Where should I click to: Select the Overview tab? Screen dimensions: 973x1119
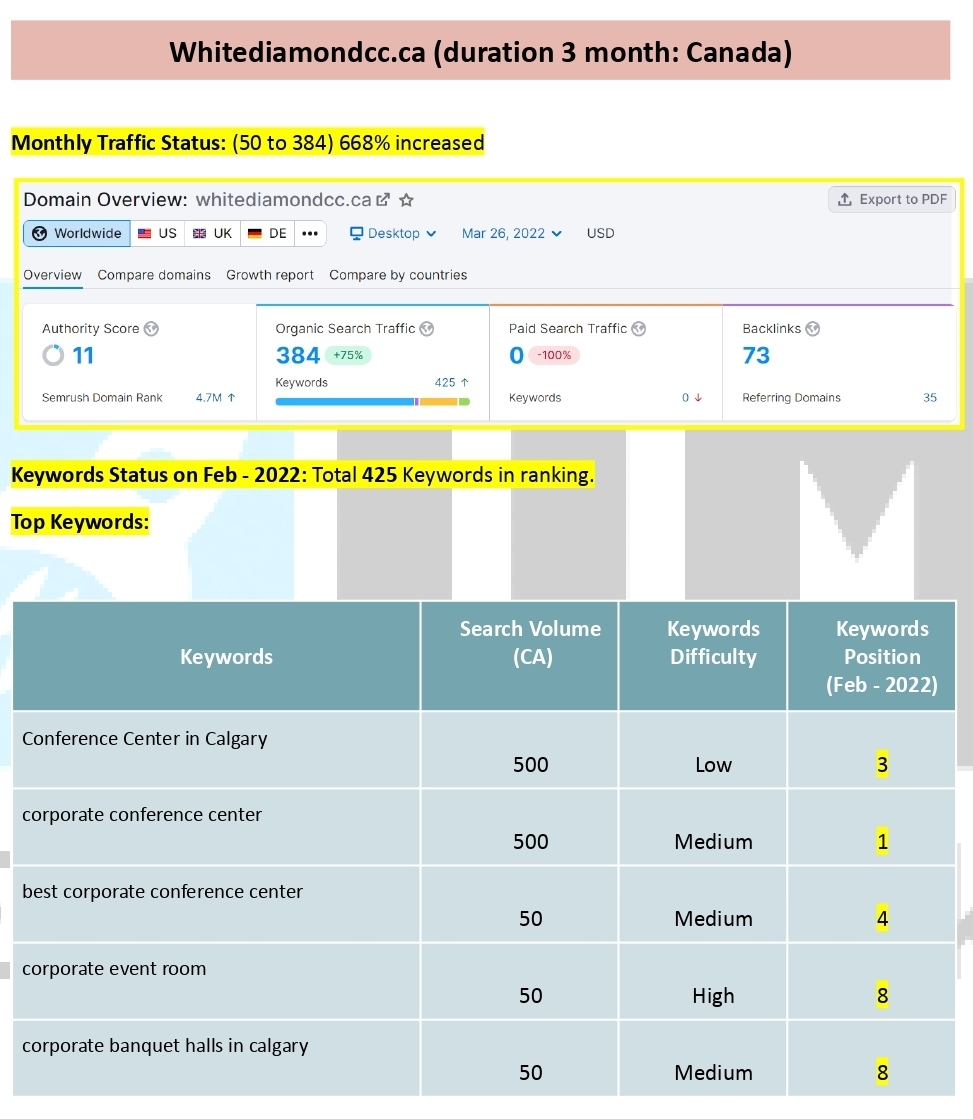coord(52,275)
